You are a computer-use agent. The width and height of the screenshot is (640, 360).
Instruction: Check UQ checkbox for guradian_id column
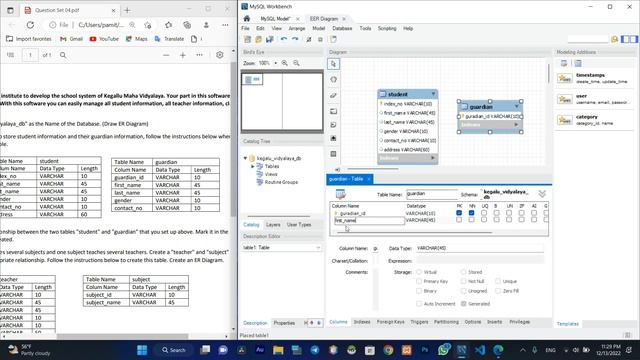point(484,213)
